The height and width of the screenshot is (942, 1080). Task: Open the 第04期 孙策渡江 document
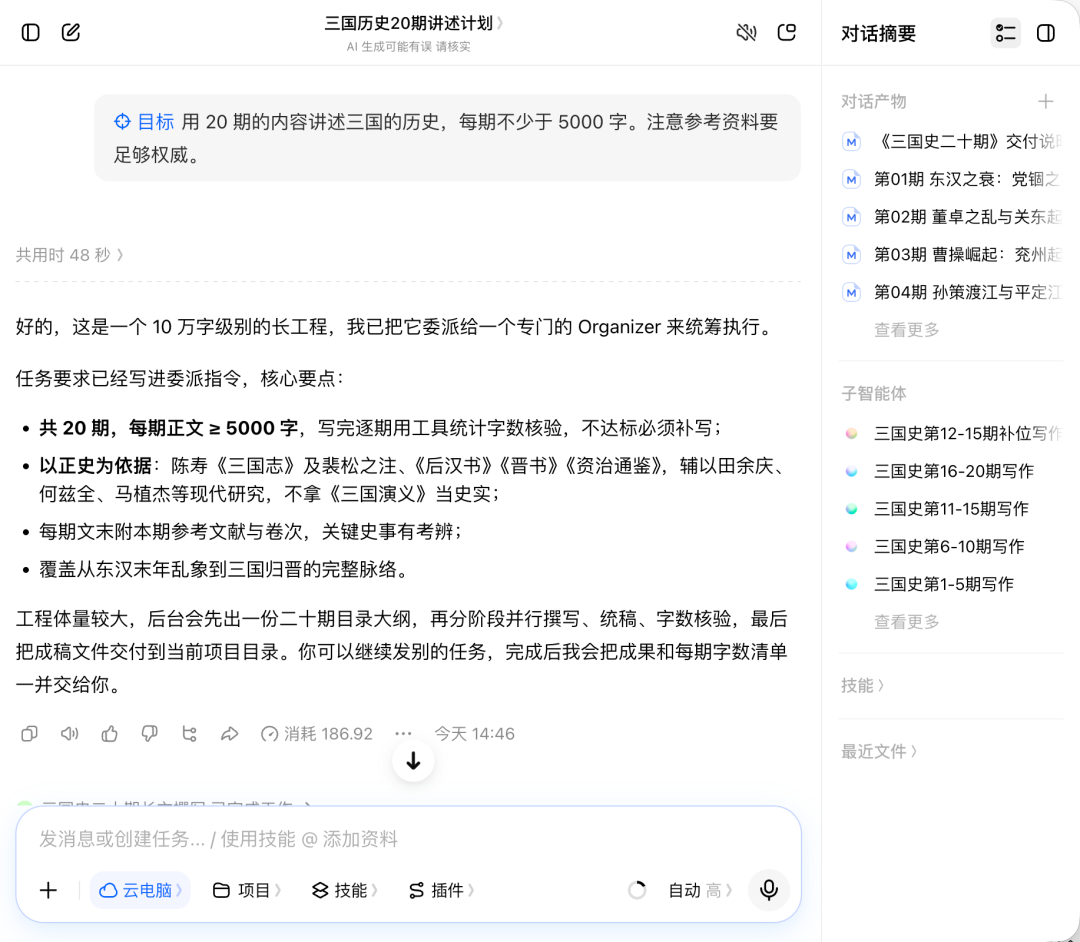951,292
